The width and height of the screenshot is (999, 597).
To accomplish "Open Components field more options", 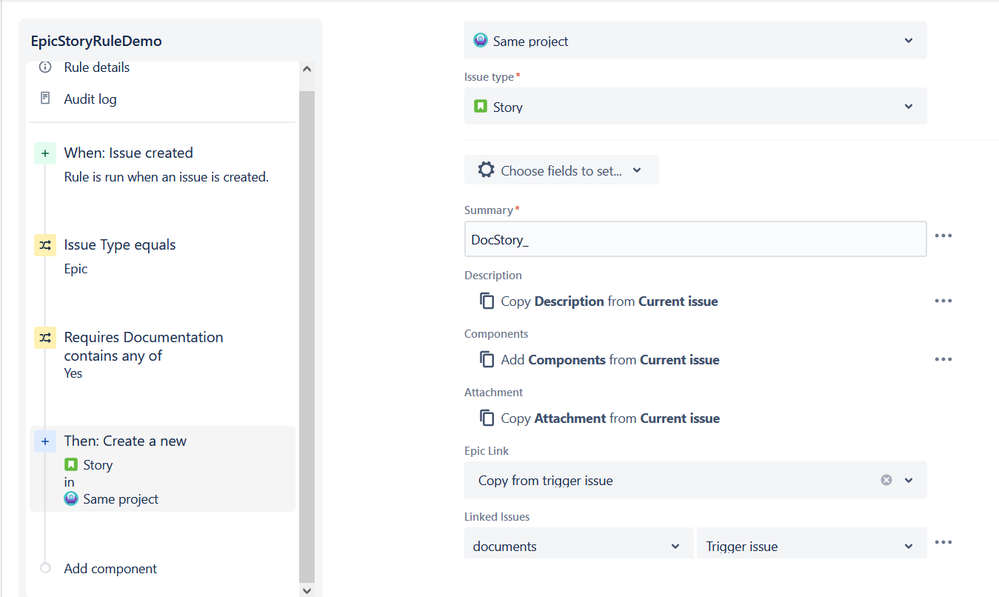I will 943,359.
